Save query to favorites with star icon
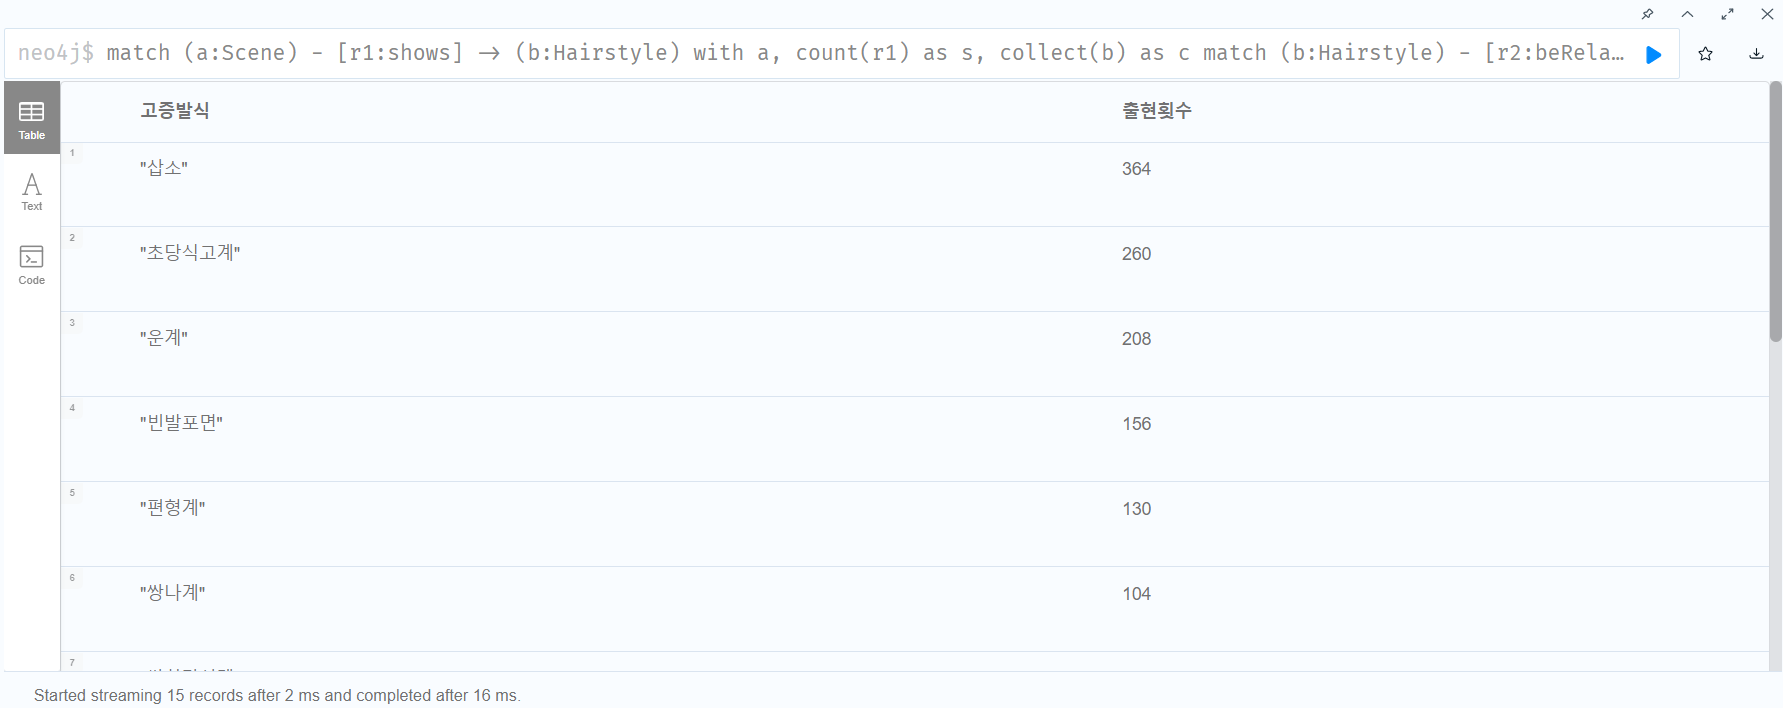The width and height of the screenshot is (1783, 708). coord(1706,54)
